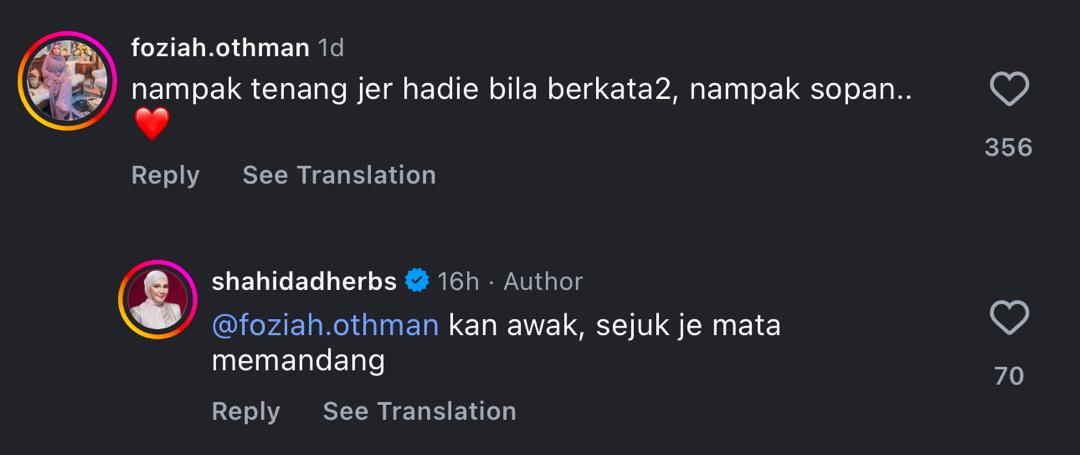Screen dimensions: 1080x455
Task: Like shahidadherbs' reply with the heart
Action: [1009, 319]
